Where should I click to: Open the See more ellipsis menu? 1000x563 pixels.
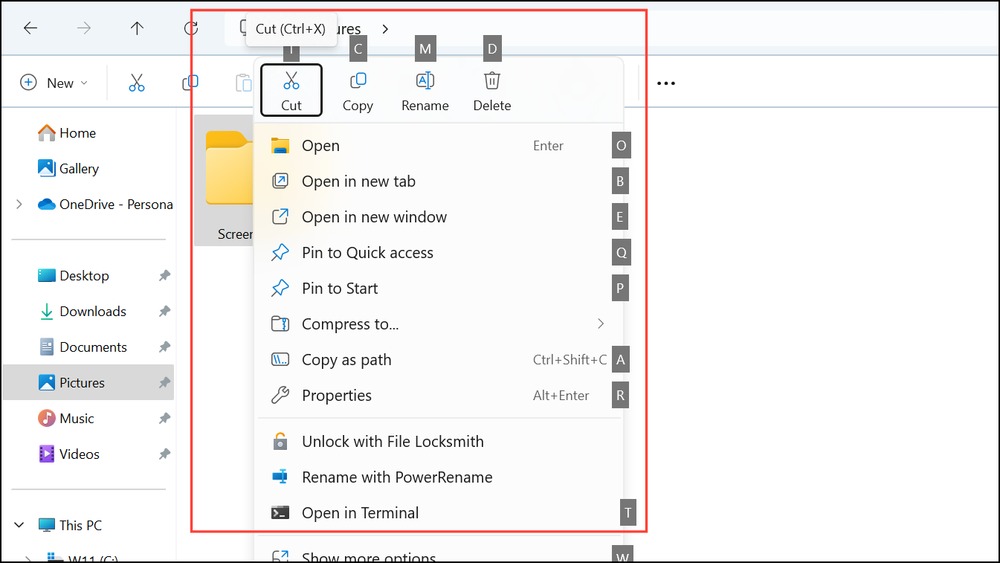pyautogui.click(x=666, y=83)
